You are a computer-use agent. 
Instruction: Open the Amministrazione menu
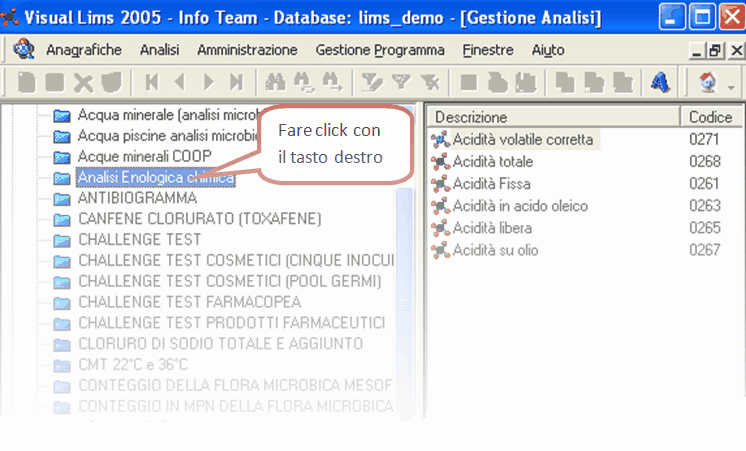click(247, 50)
